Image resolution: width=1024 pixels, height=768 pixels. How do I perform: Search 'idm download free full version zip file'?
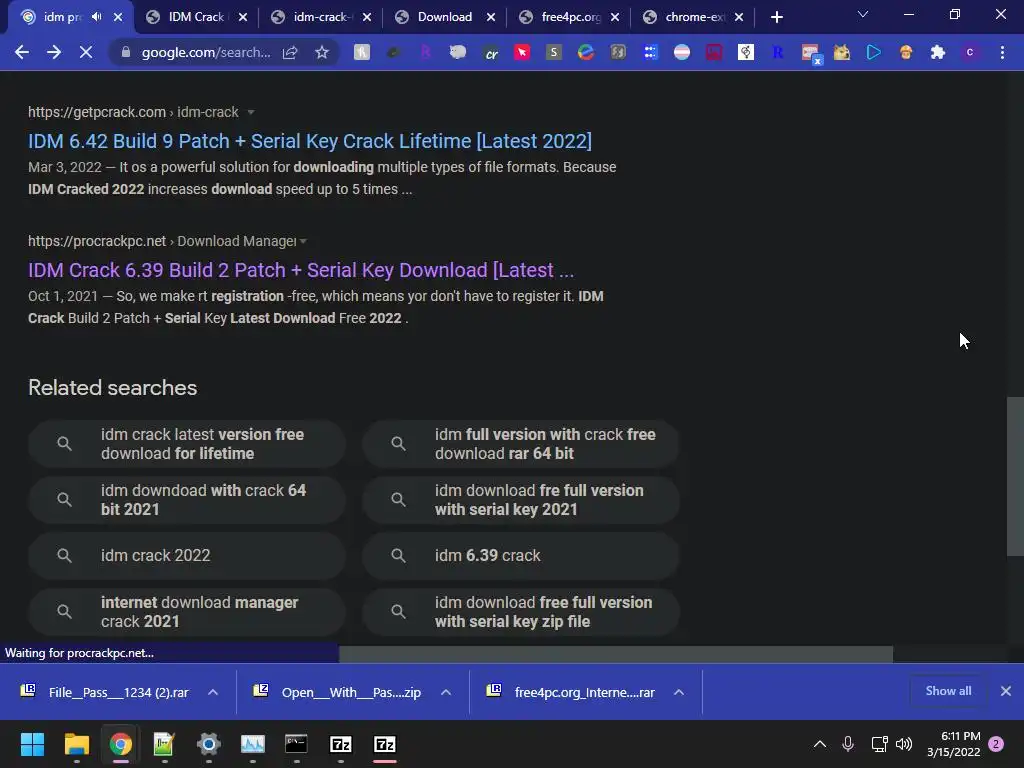pyautogui.click(x=520, y=612)
